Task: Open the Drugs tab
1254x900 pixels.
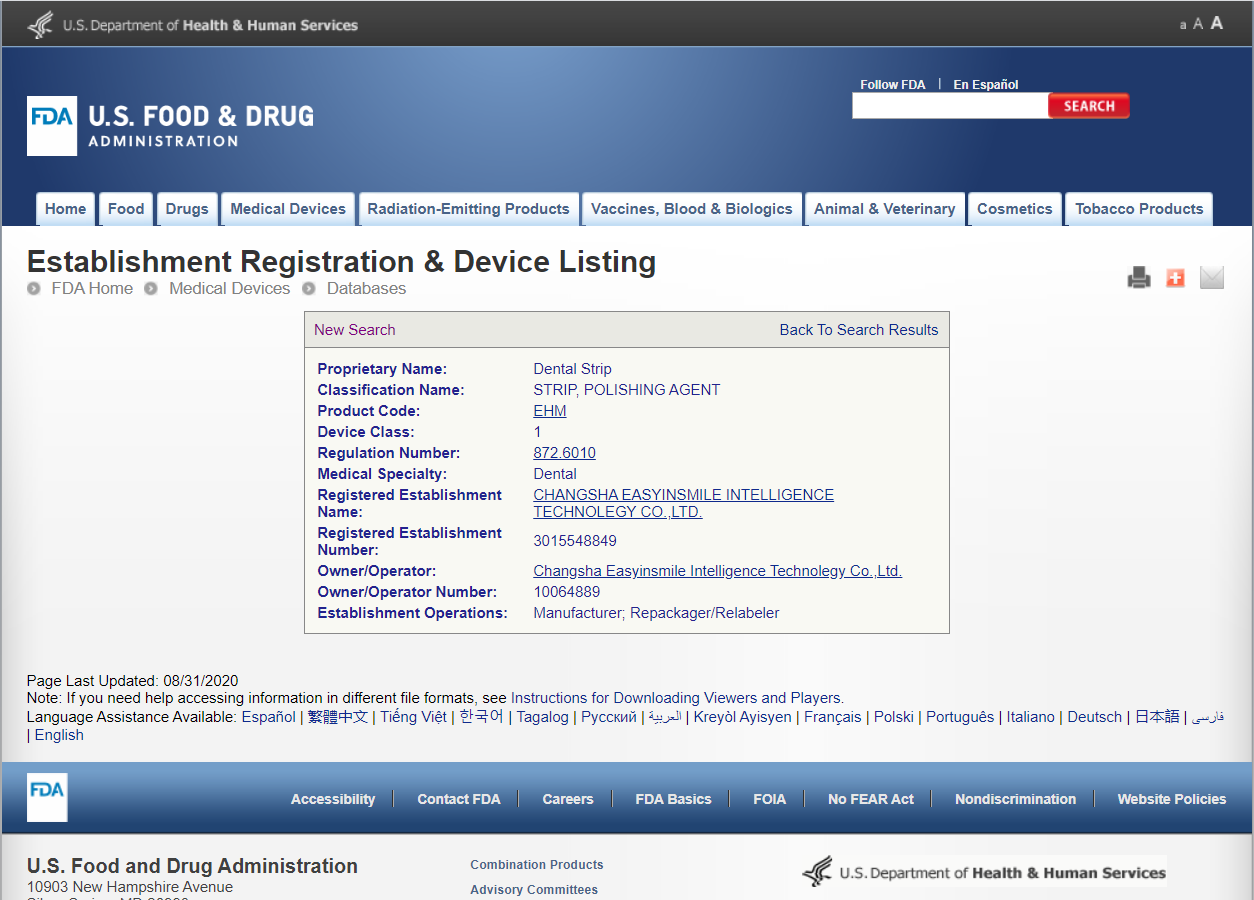Action: point(187,209)
